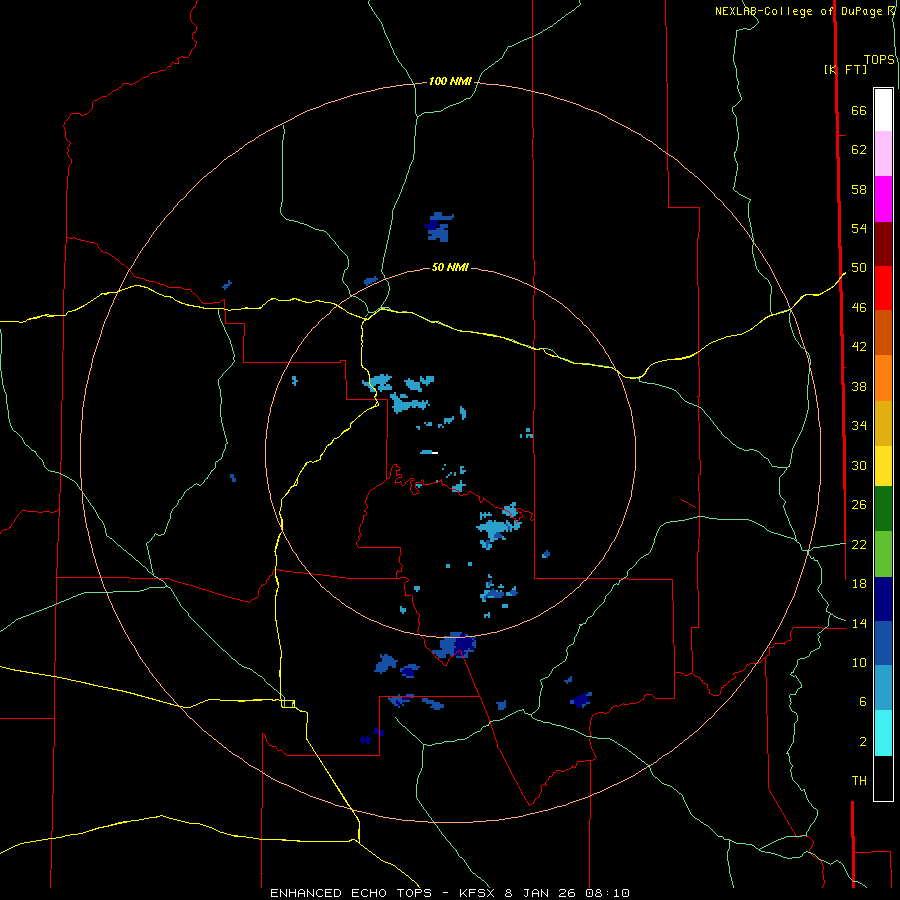
Task: Click the dark green legend swatch near 26
Action: pyautogui.click(x=883, y=509)
